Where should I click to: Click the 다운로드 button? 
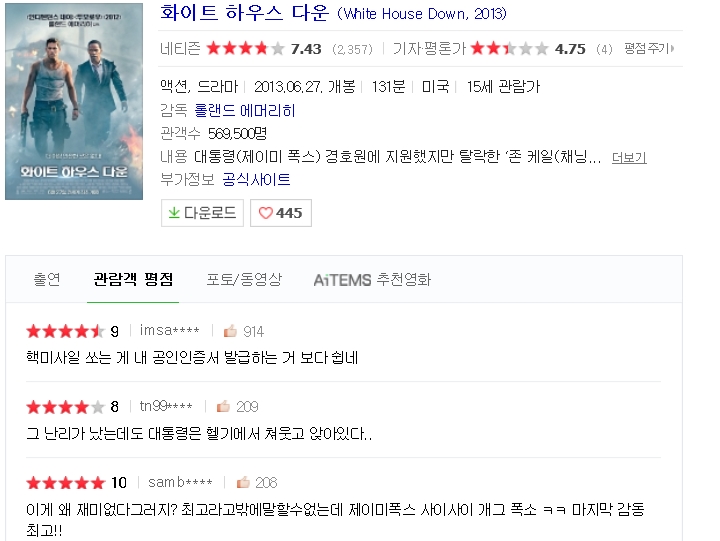tap(202, 213)
